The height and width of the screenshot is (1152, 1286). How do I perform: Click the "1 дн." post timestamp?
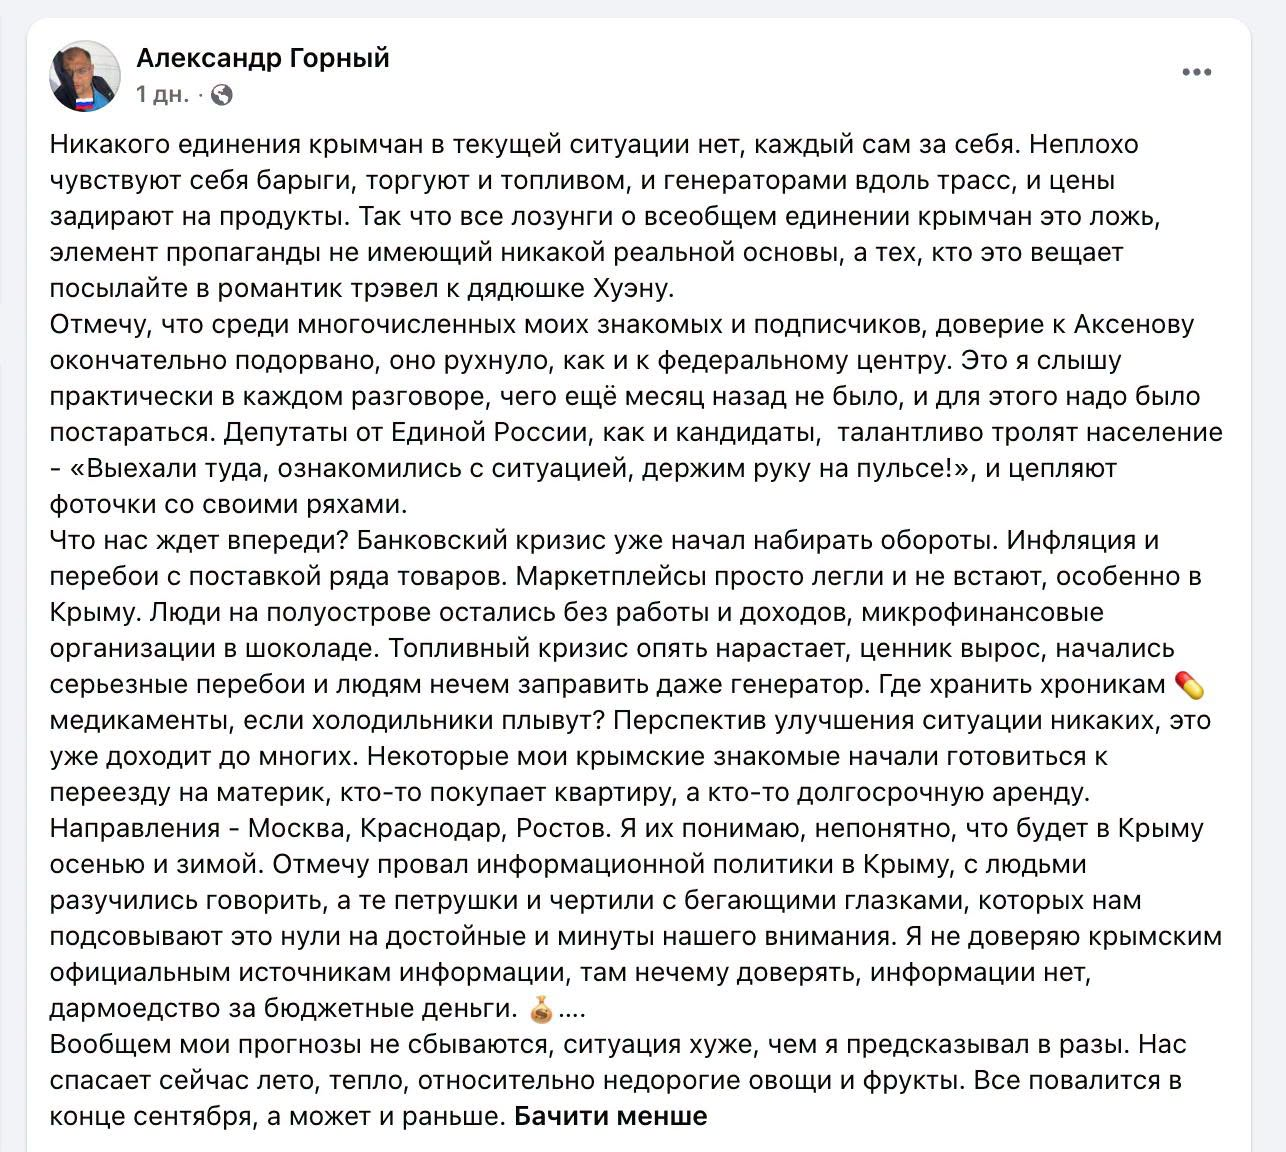click(x=162, y=95)
